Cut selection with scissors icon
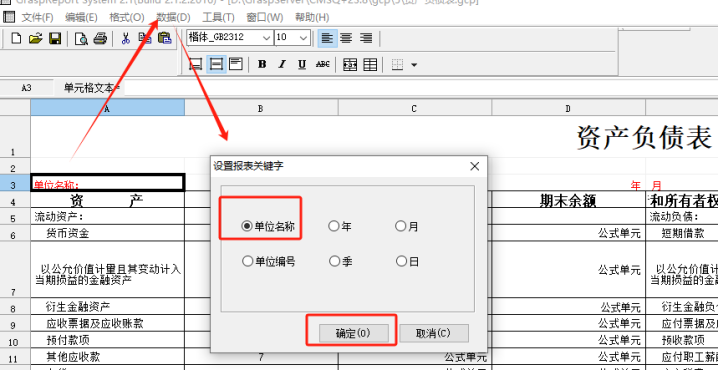Screen dimensions: 719x371 point(126,39)
